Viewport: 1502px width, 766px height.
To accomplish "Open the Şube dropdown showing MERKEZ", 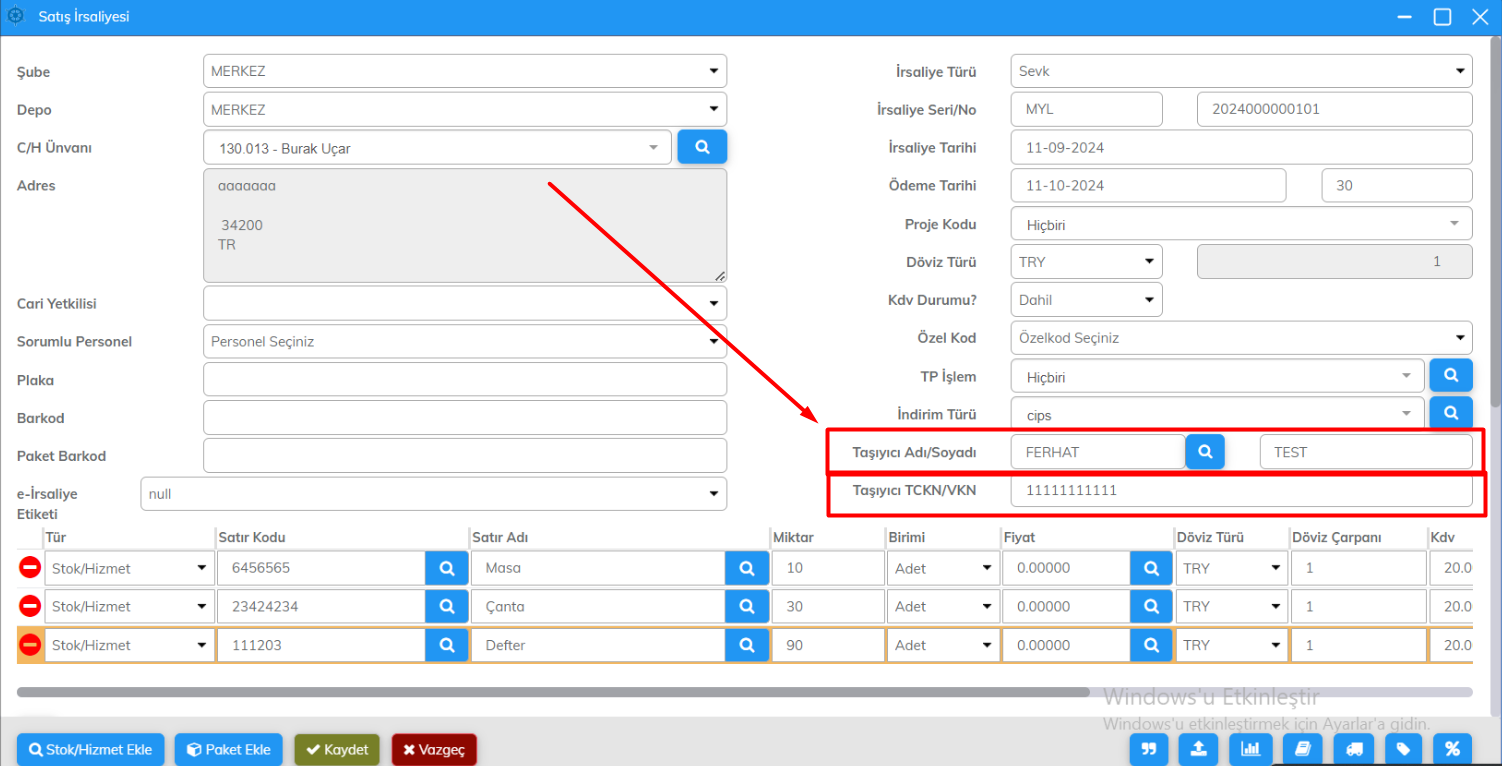I will [x=464, y=71].
